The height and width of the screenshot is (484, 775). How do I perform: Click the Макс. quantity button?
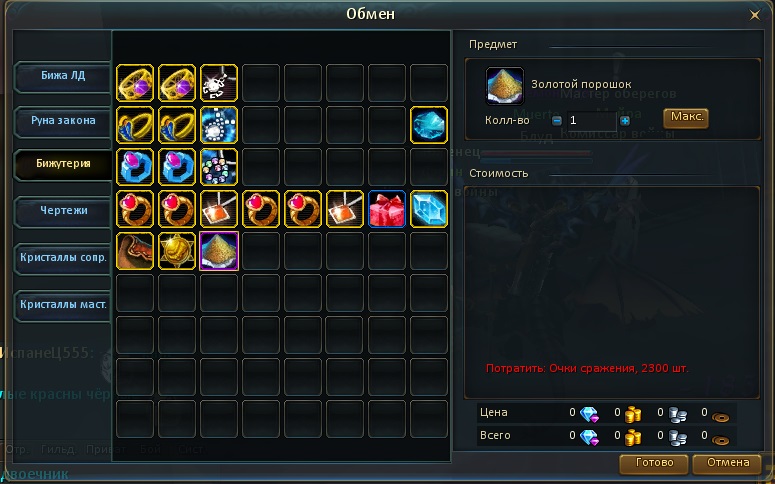(686, 118)
